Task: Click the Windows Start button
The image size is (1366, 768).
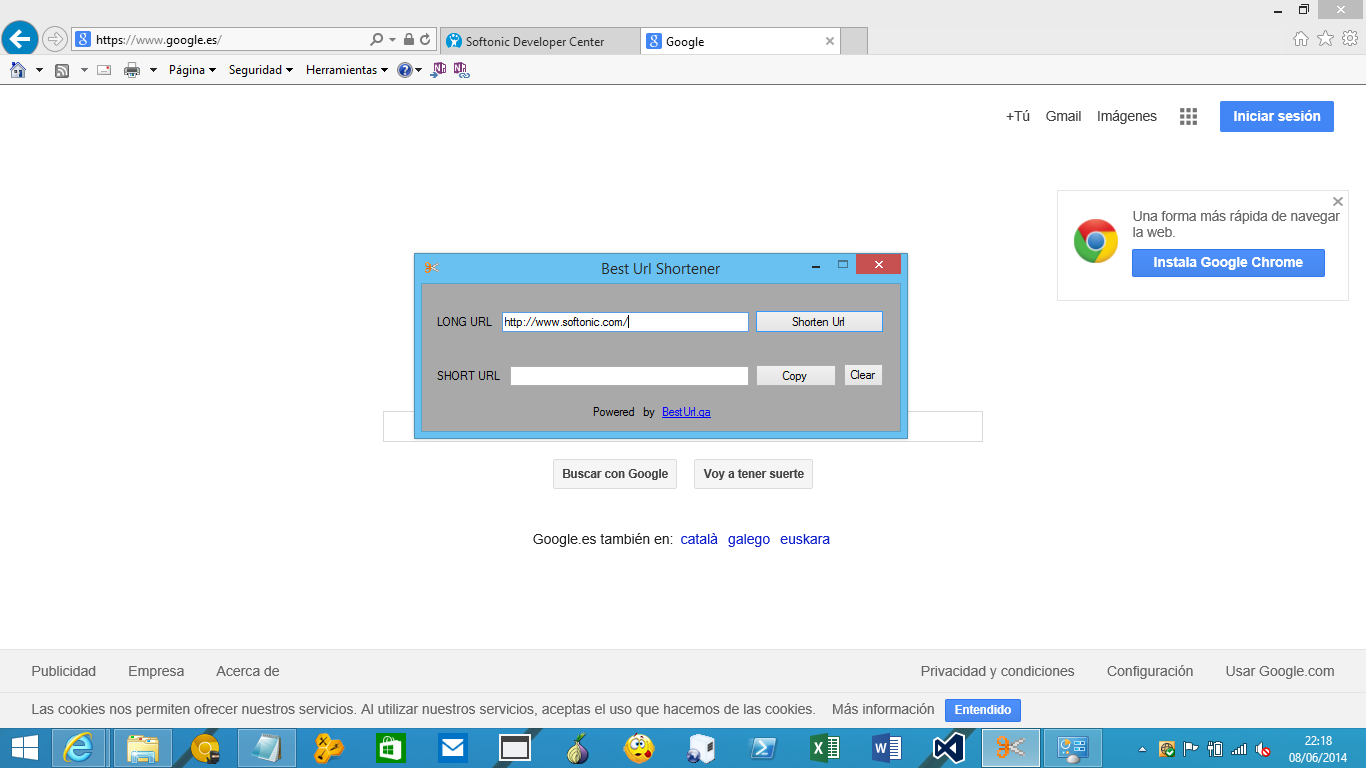Action: (25, 748)
